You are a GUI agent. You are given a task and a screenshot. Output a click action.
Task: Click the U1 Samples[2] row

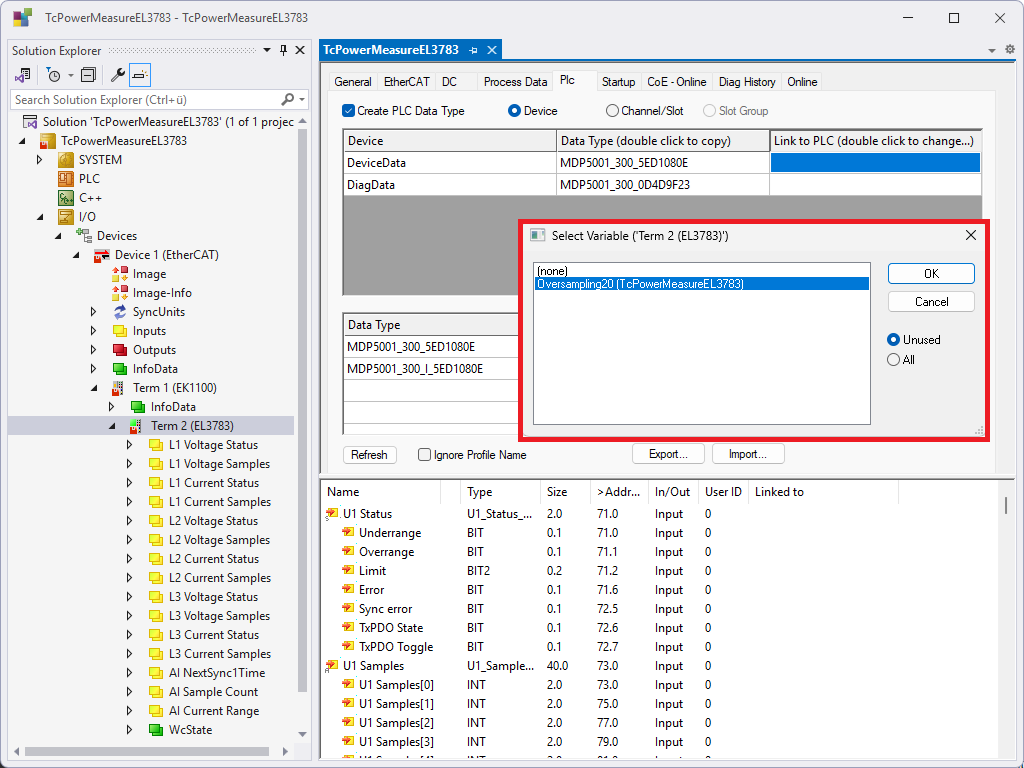point(660,723)
